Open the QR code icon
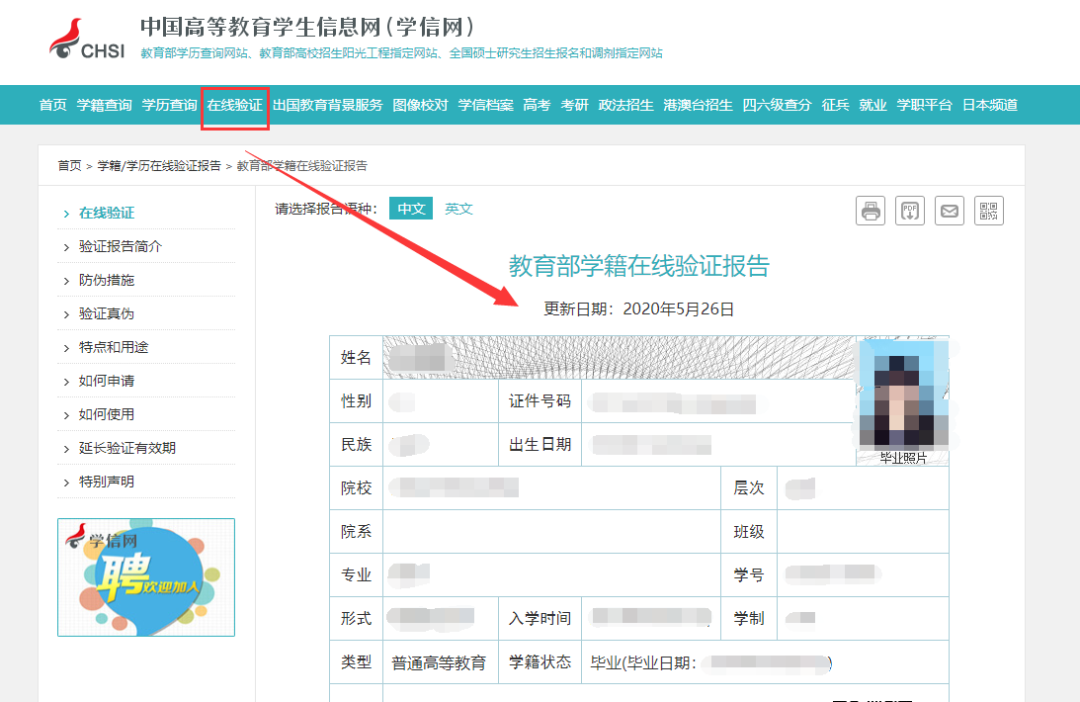The image size is (1080, 702). click(x=989, y=211)
